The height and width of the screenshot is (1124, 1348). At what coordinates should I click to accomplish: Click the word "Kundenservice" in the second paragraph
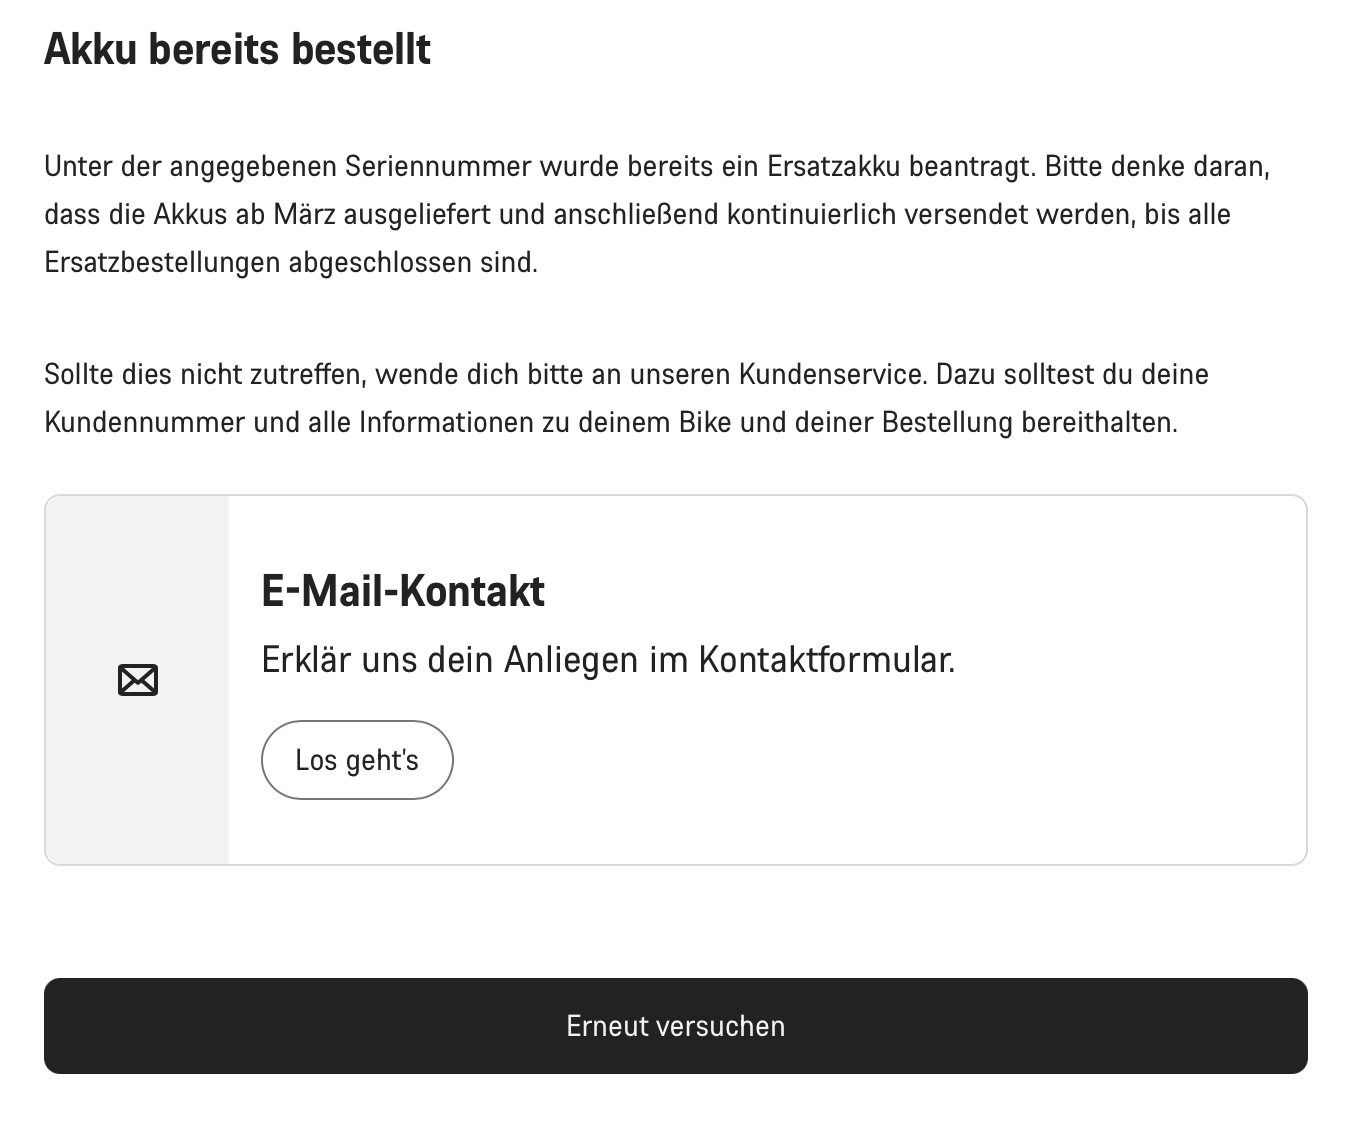[x=832, y=374]
